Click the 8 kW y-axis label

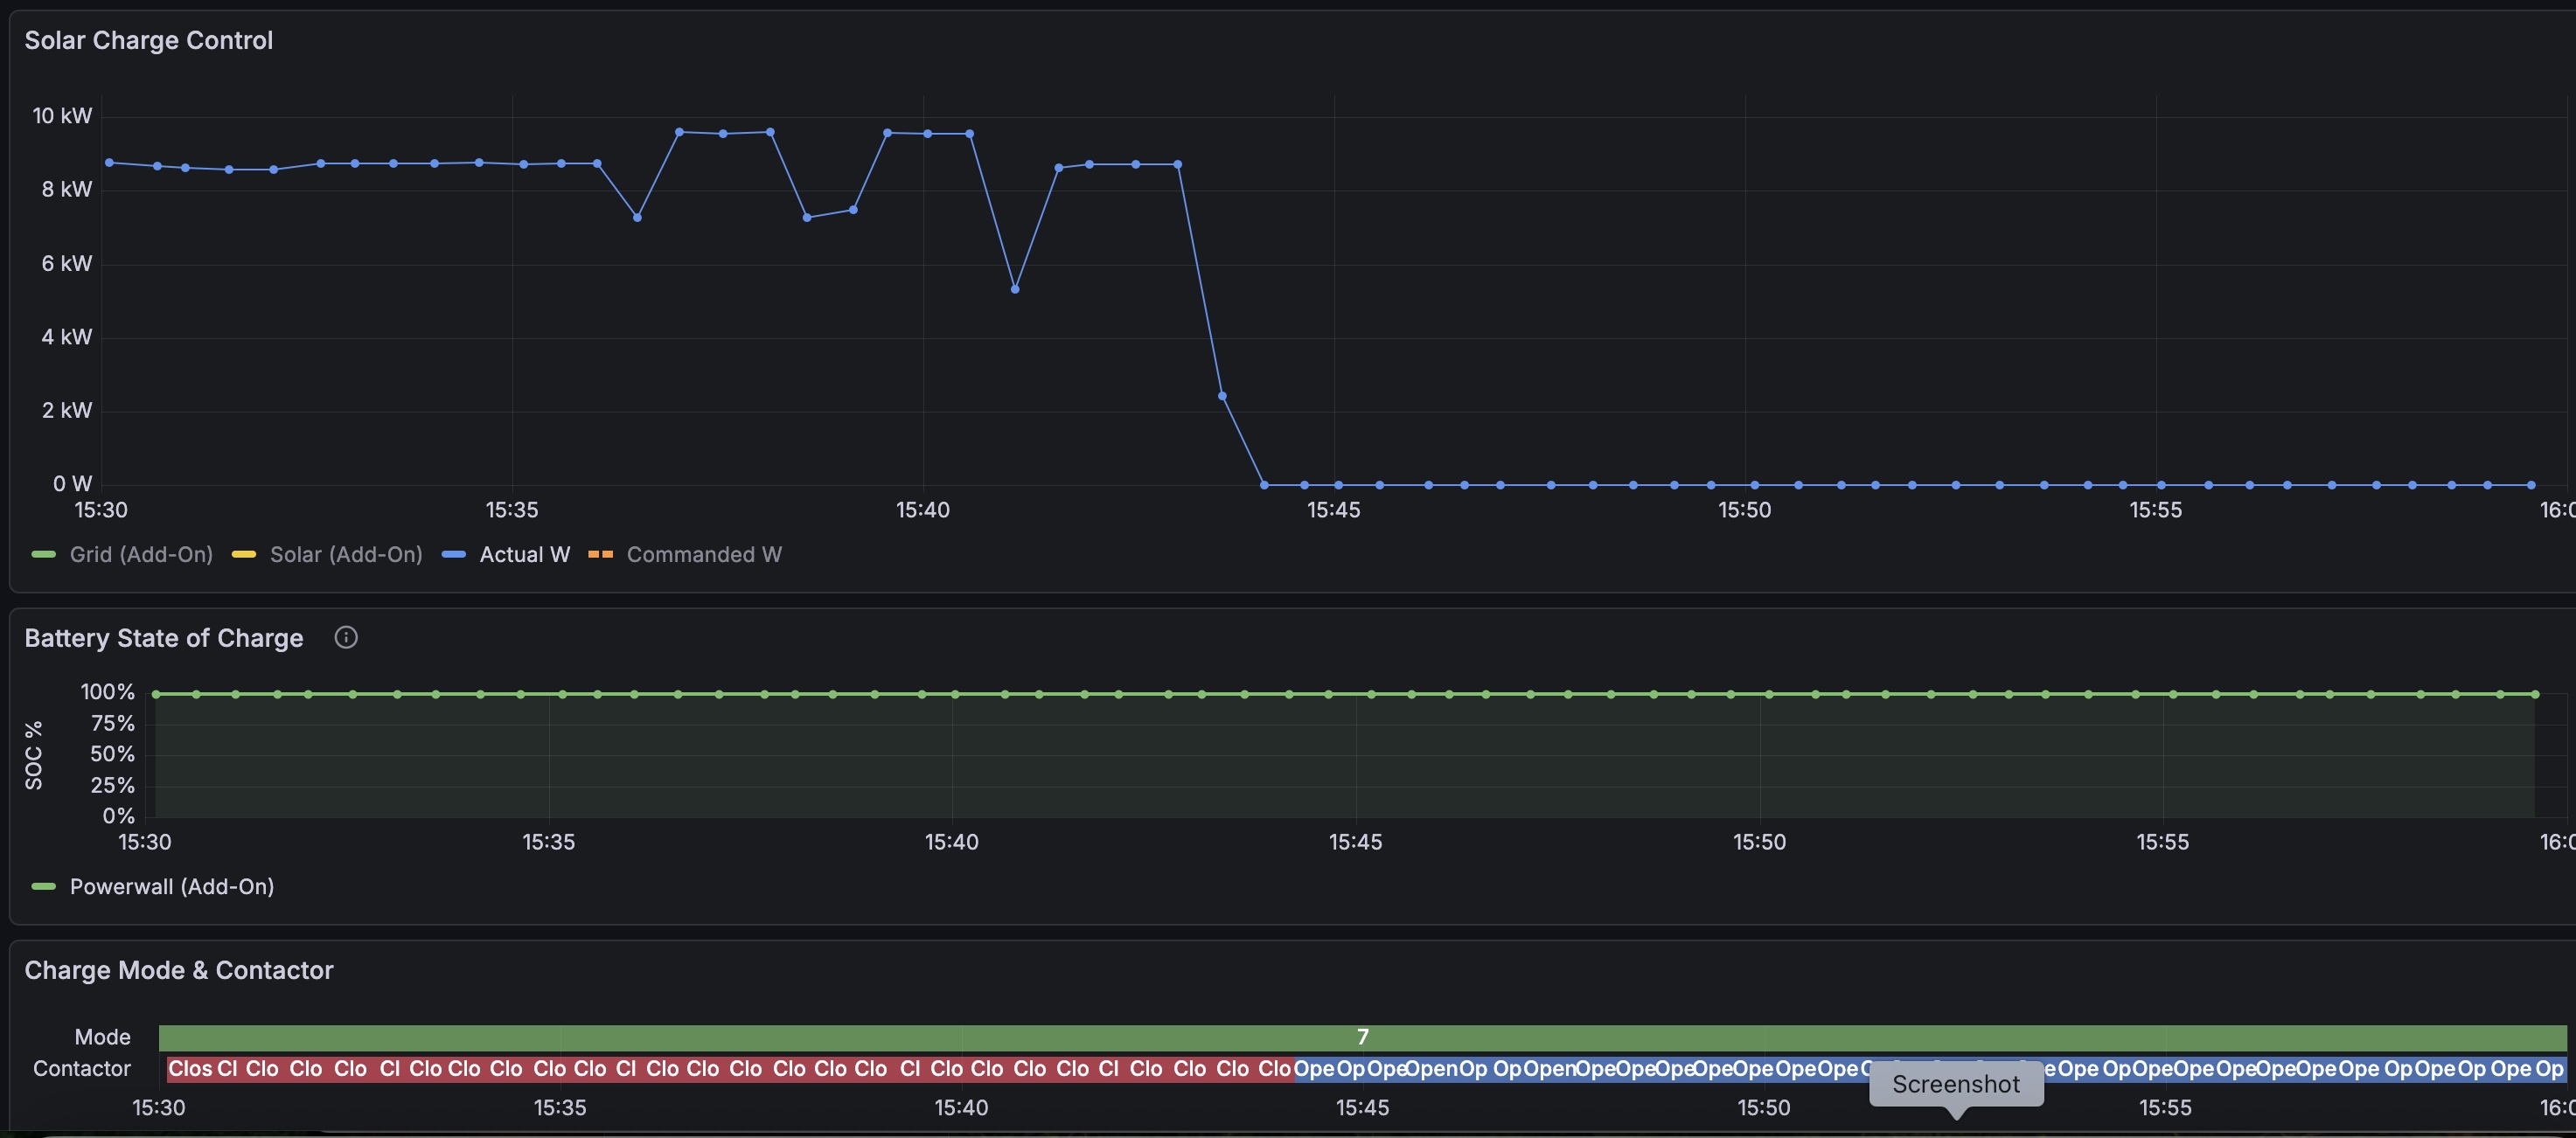(x=66, y=189)
